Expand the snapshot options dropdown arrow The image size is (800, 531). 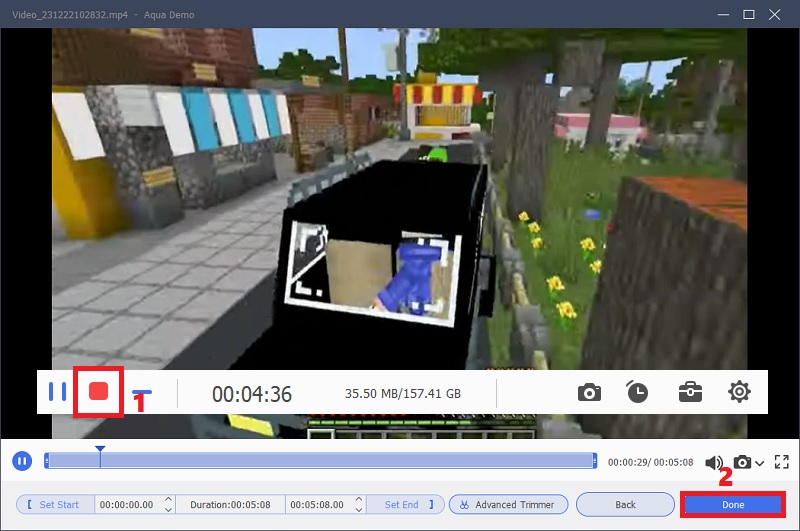pyautogui.click(x=760, y=463)
